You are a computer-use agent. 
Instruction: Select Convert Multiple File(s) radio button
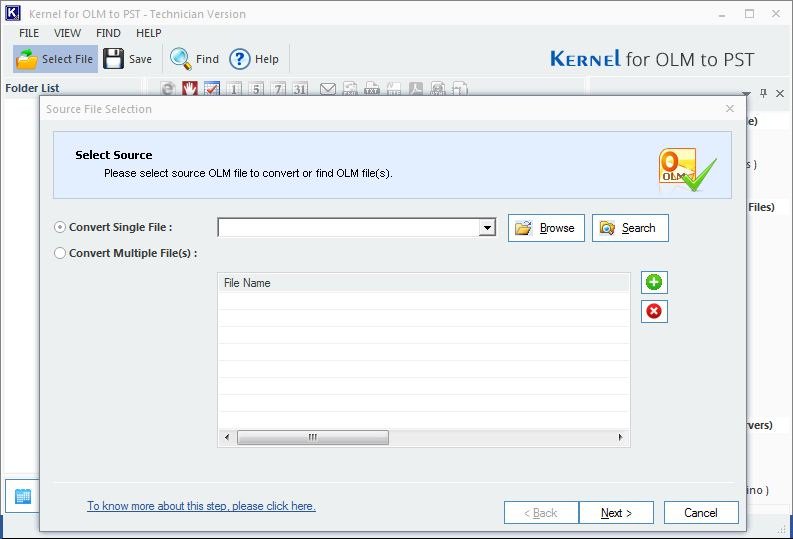(60, 253)
